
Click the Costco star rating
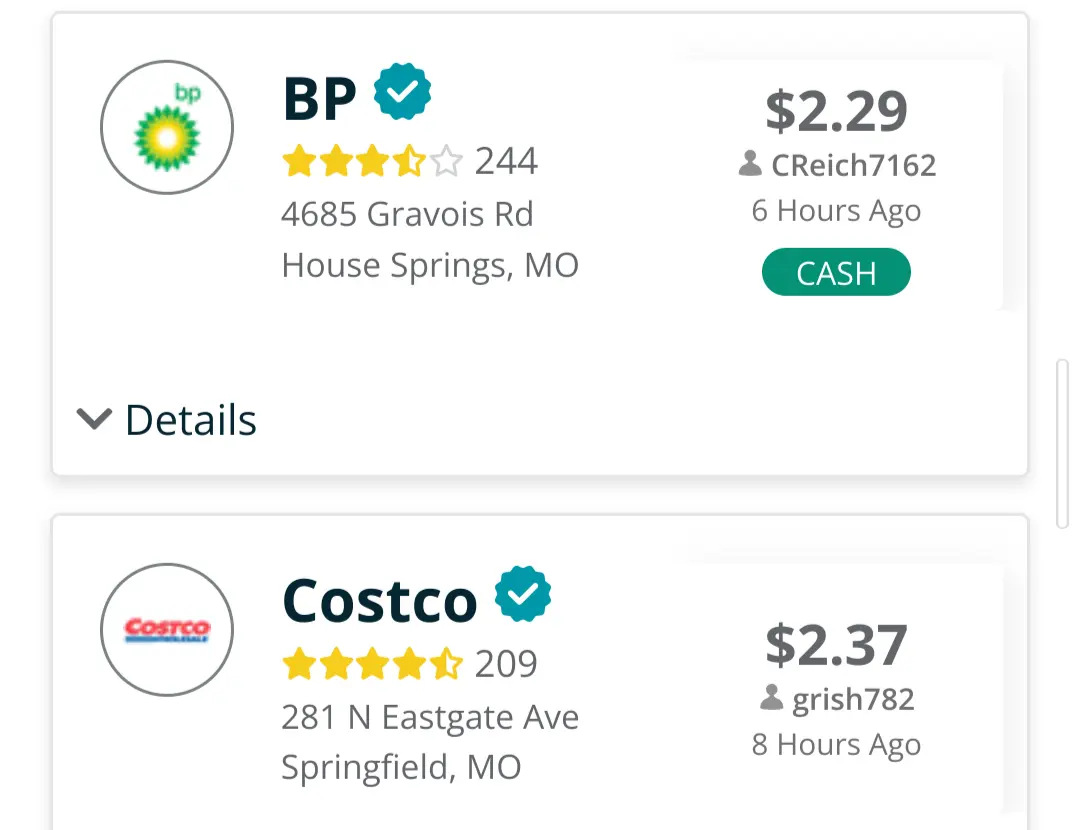click(372, 663)
